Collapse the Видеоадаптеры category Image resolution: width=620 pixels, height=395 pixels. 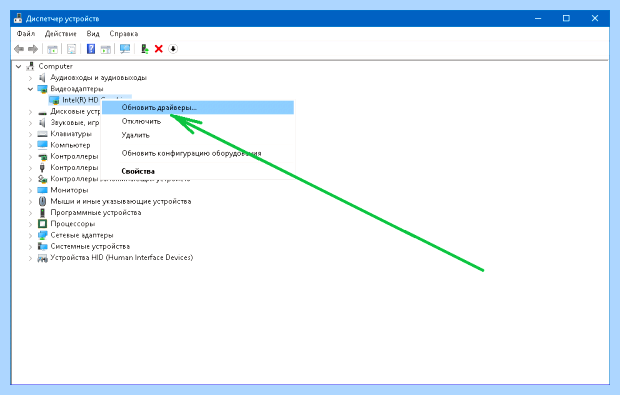point(30,89)
